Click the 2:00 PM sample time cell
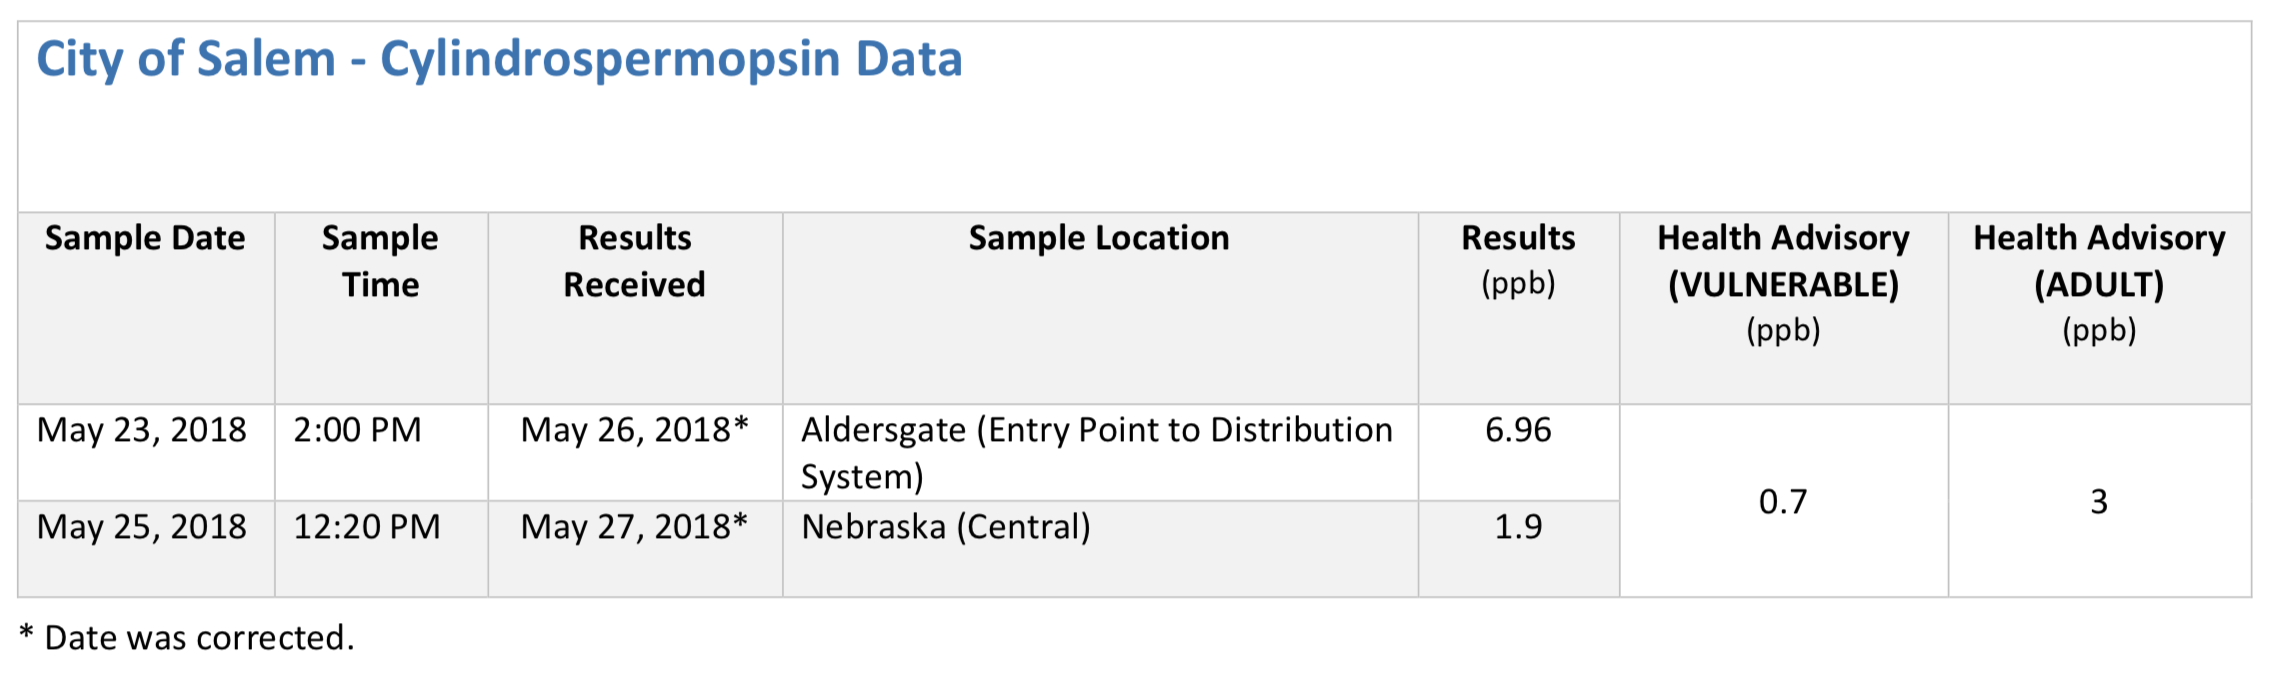 pos(357,430)
